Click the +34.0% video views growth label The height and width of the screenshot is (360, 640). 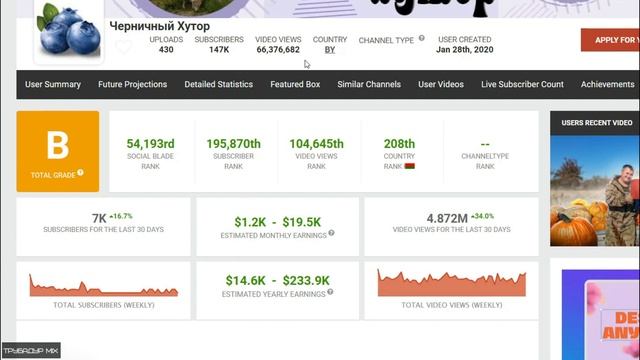tap(482, 216)
